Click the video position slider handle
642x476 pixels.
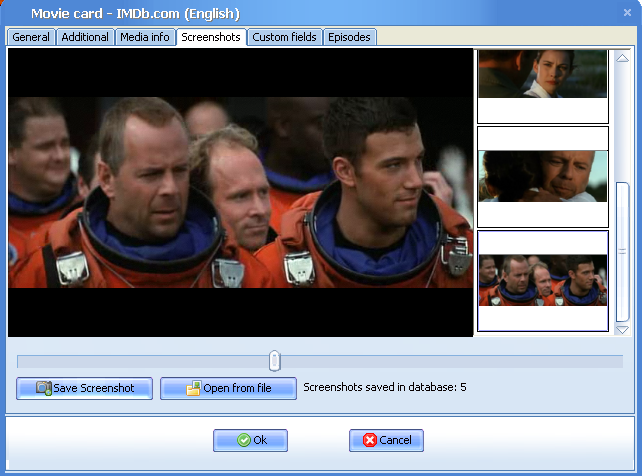(x=275, y=361)
